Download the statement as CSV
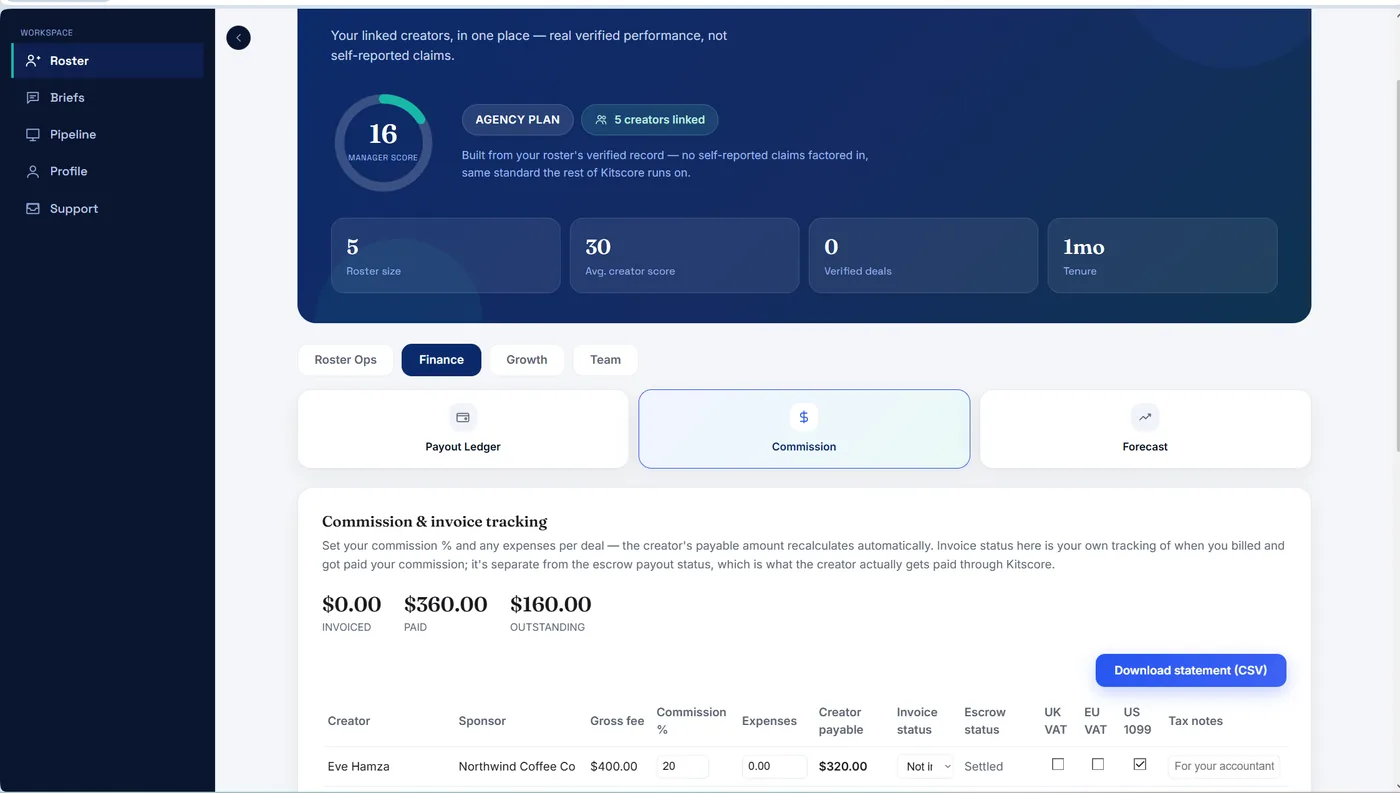 (1190, 671)
